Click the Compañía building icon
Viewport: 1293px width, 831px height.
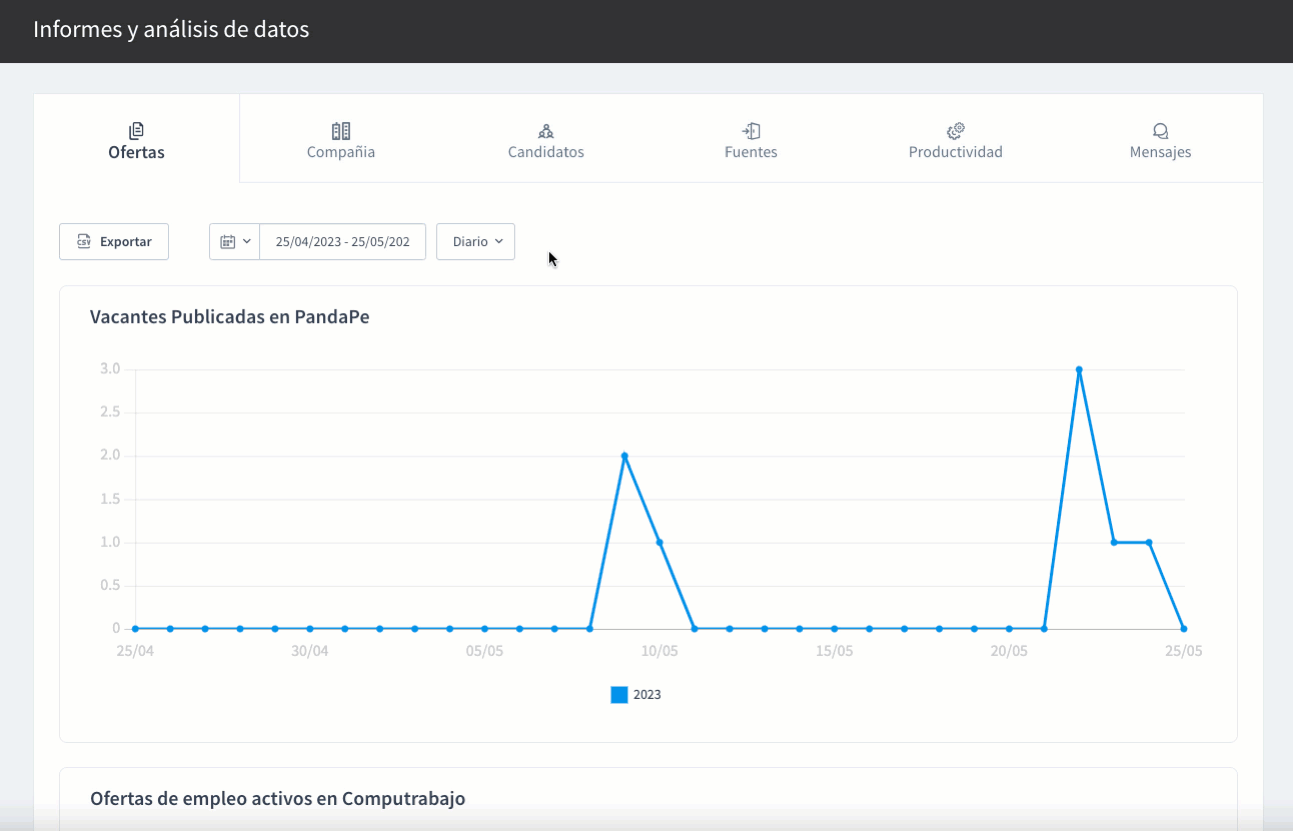coord(341,131)
